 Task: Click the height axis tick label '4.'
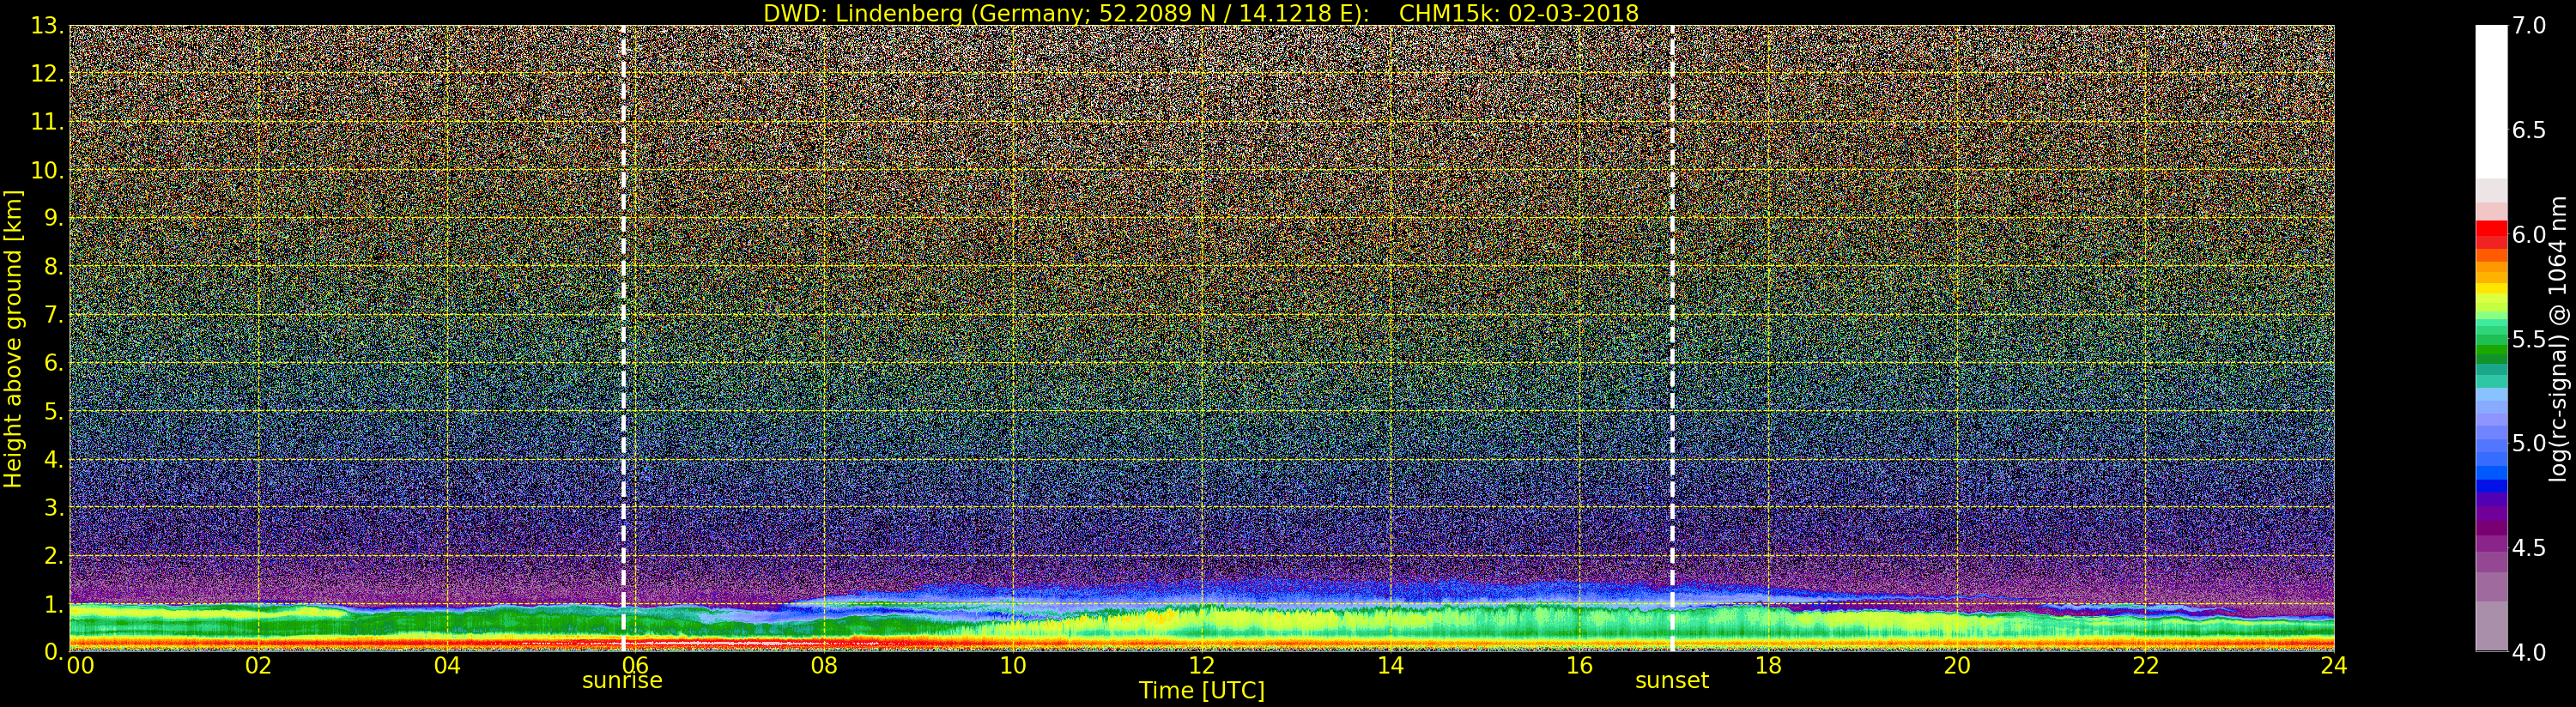(x=54, y=459)
